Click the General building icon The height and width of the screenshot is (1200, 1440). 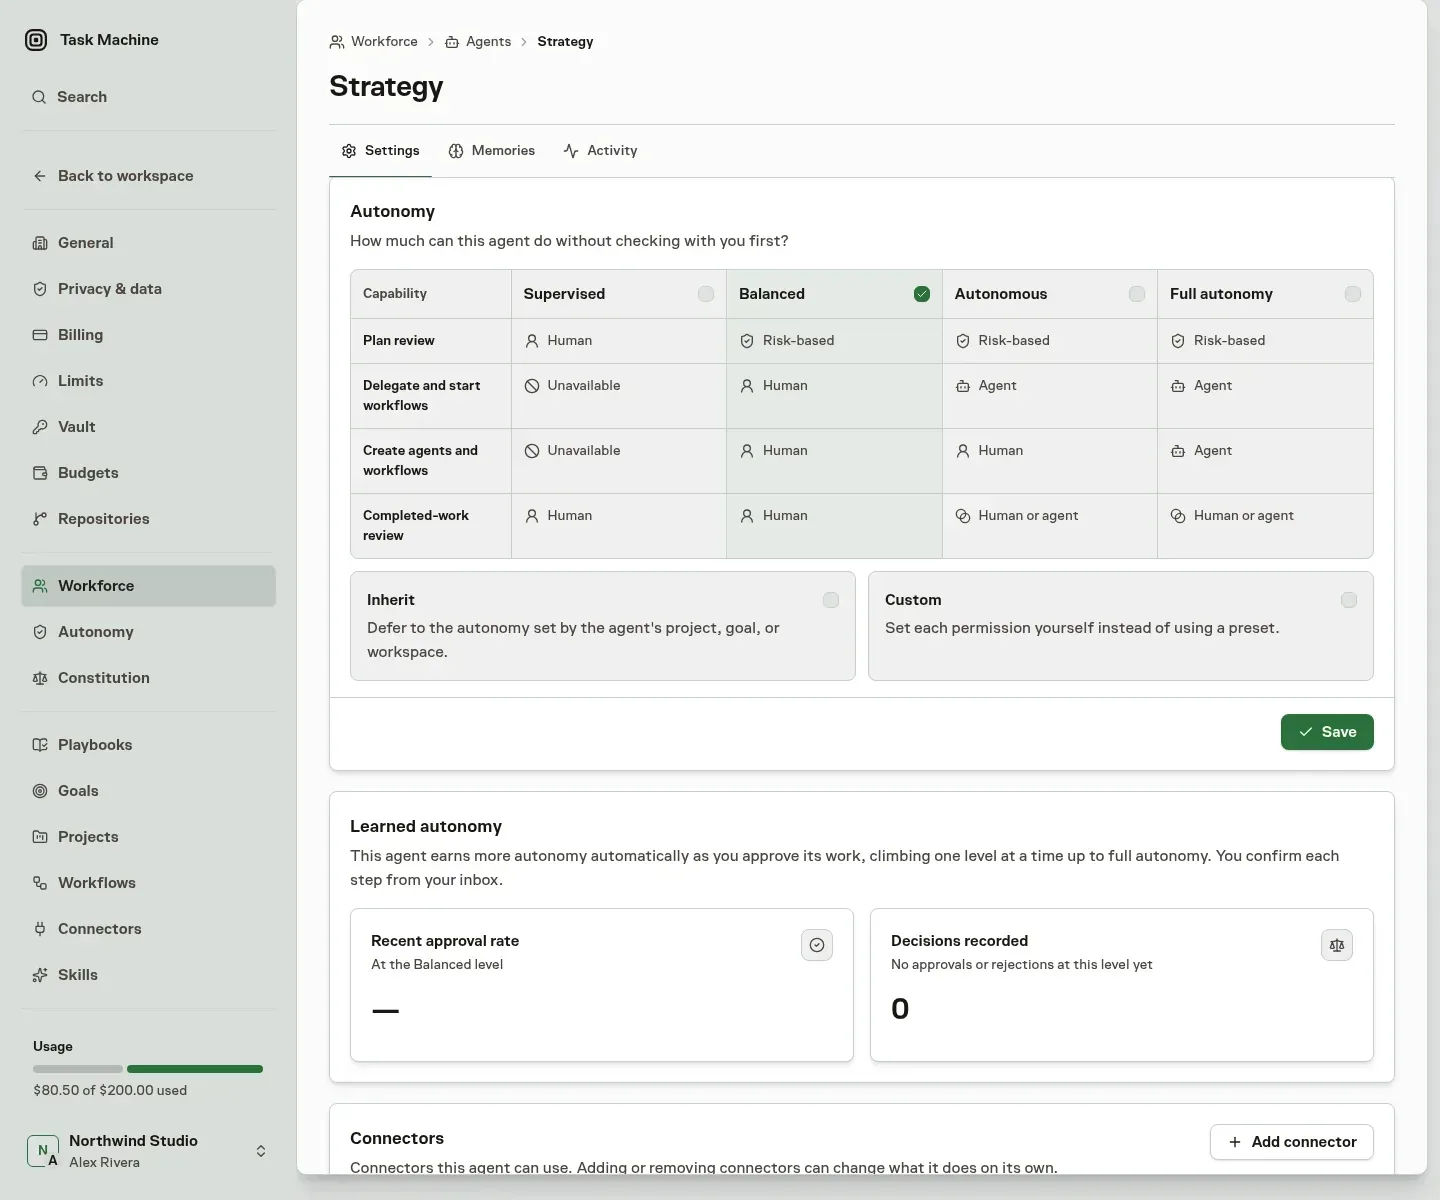pos(40,243)
